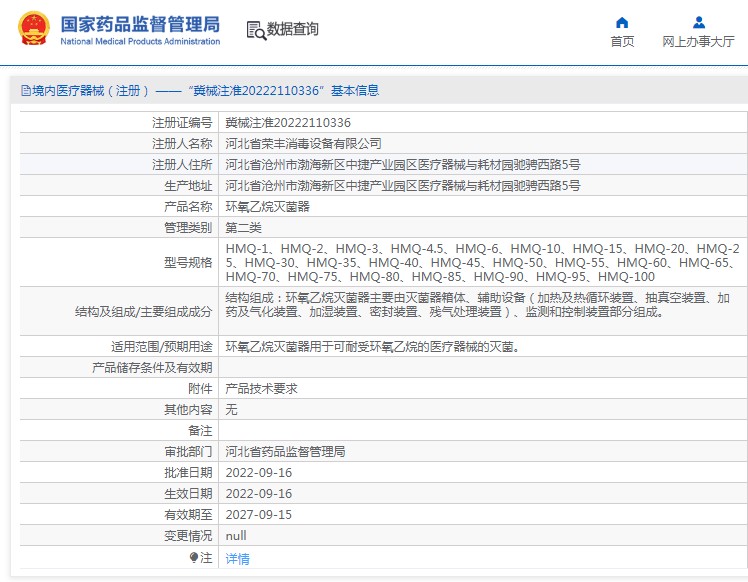Click 国家药品监督管理局 site title
The width and height of the screenshot is (748, 582).
click(x=140, y=24)
